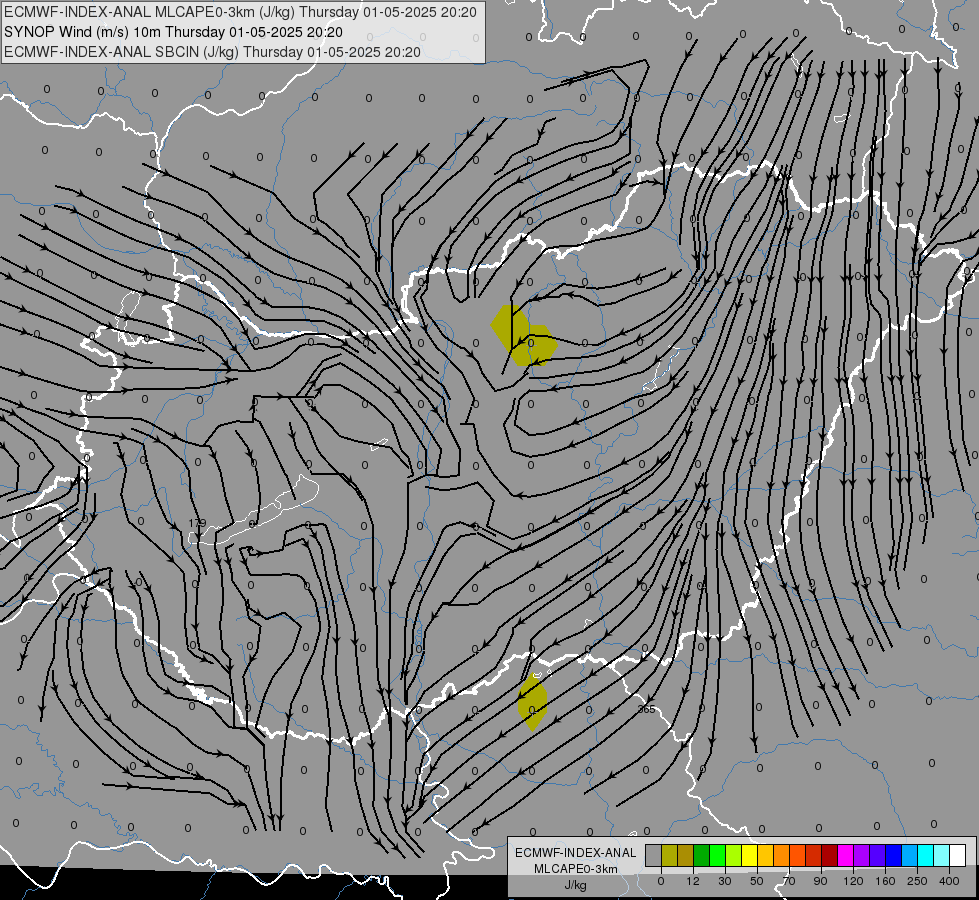The image size is (979, 900).
Task: Click legend label MLCAPE0-3km
Action: click(x=576, y=869)
